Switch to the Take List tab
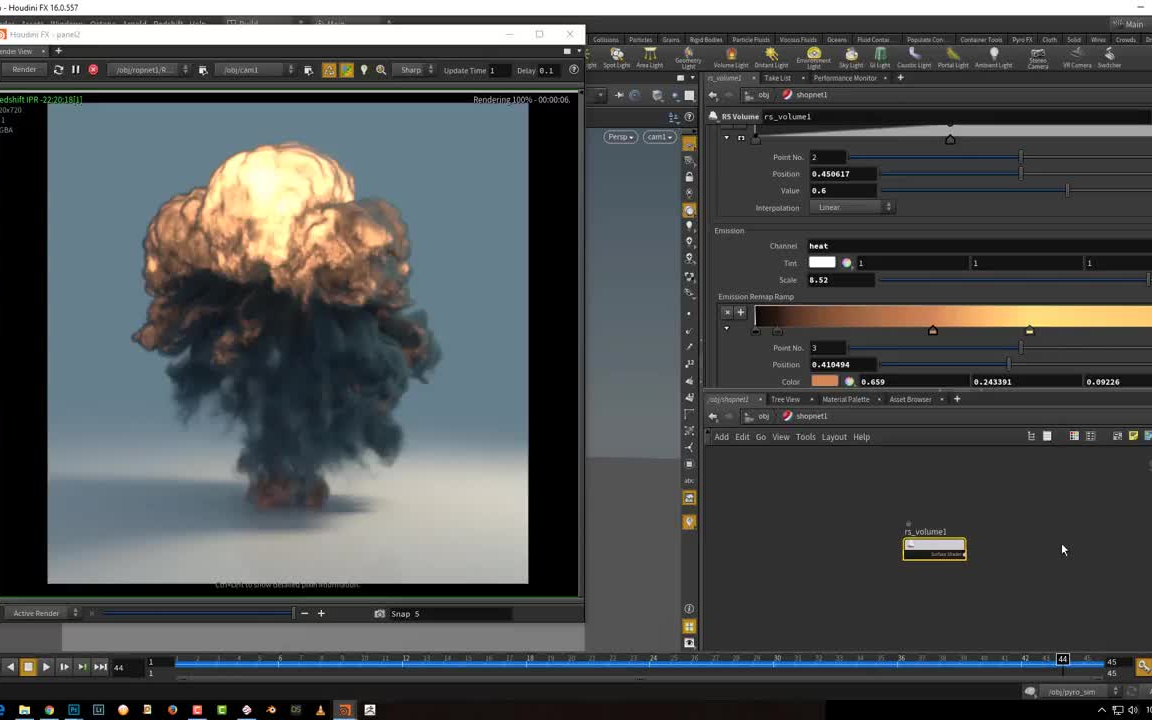1152x720 pixels. click(777, 78)
